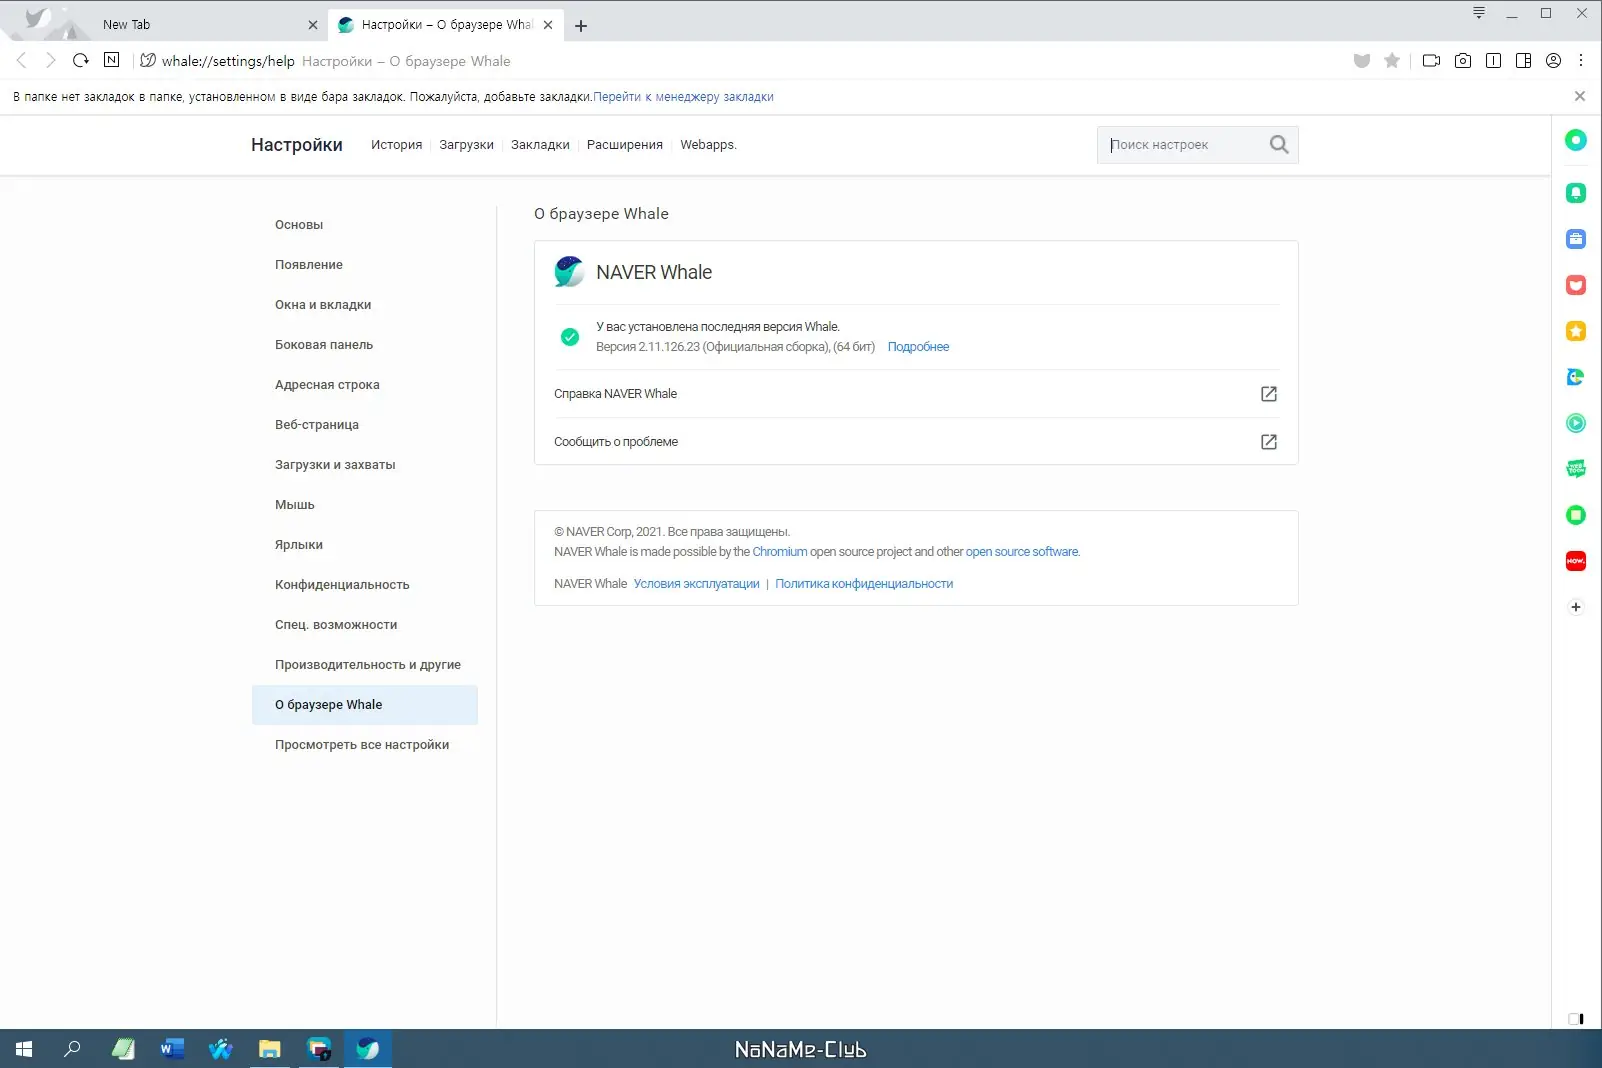Open the notifications bell in the sidebar
Viewport: 1602px width, 1068px height.
coord(1576,193)
